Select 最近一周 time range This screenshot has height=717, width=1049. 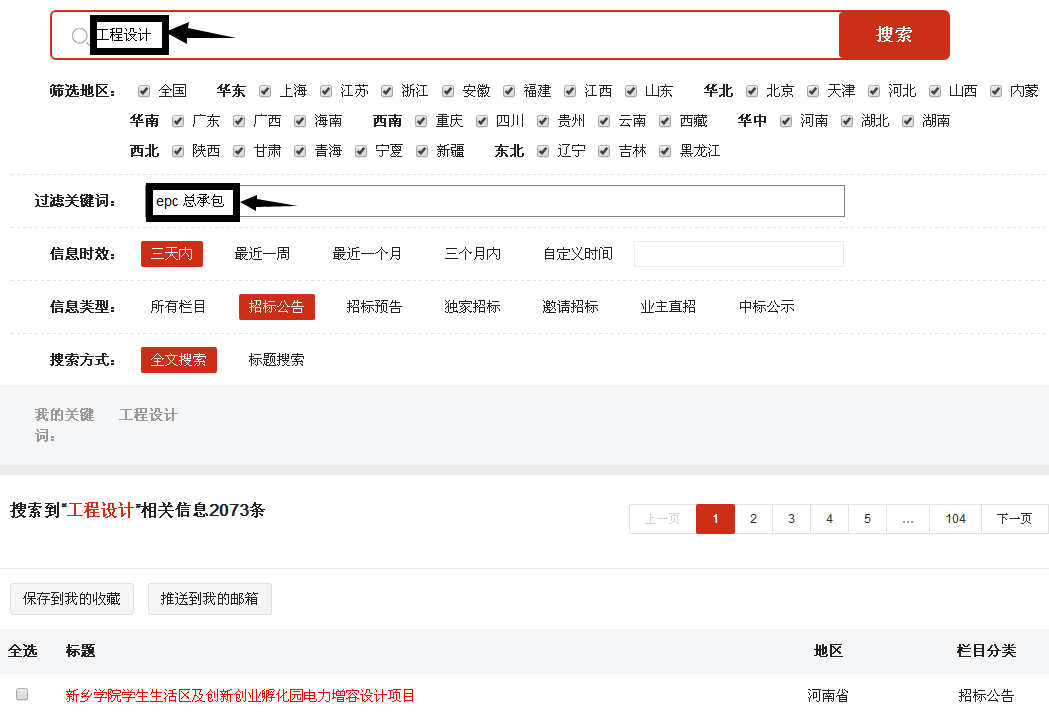click(262, 254)
